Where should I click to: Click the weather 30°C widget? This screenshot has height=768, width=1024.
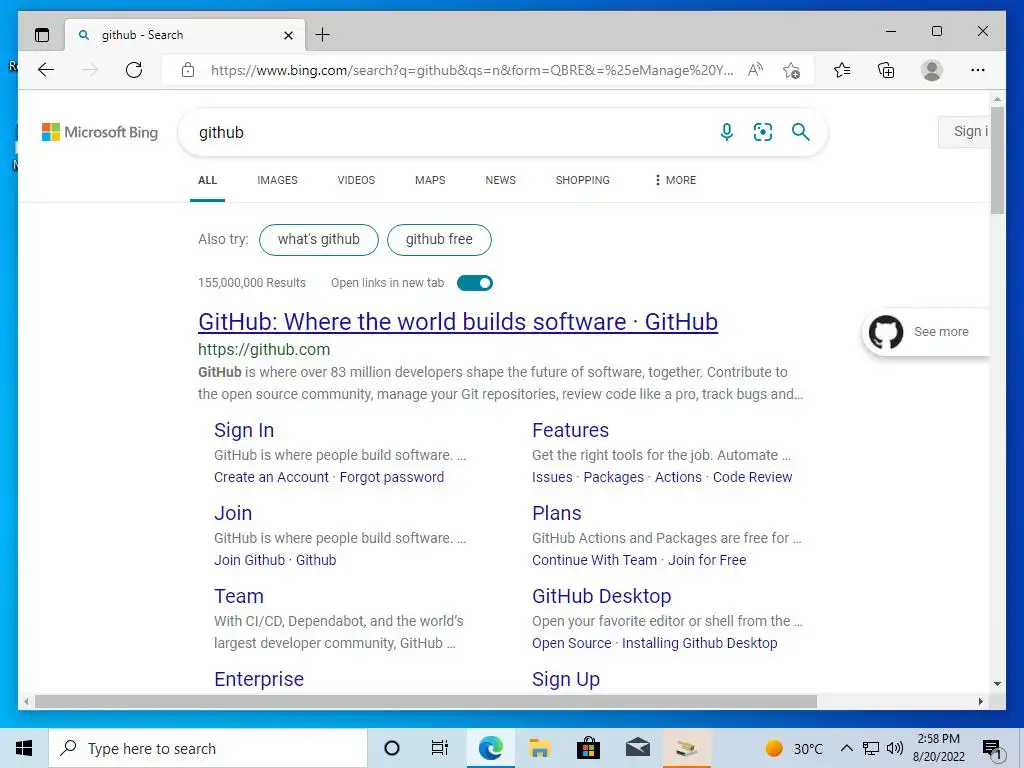793,748
